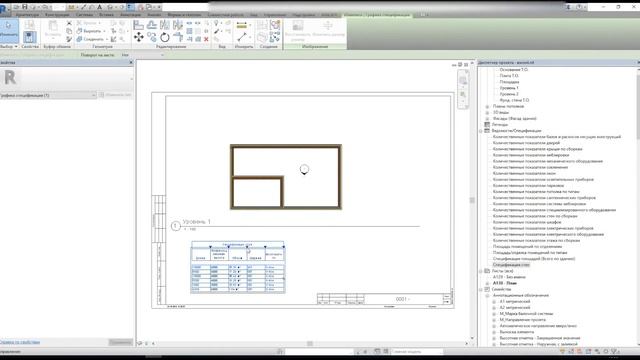Select the schedule table on sheet
The height and width of the screenshot is (360, 640).
[238, 267]
